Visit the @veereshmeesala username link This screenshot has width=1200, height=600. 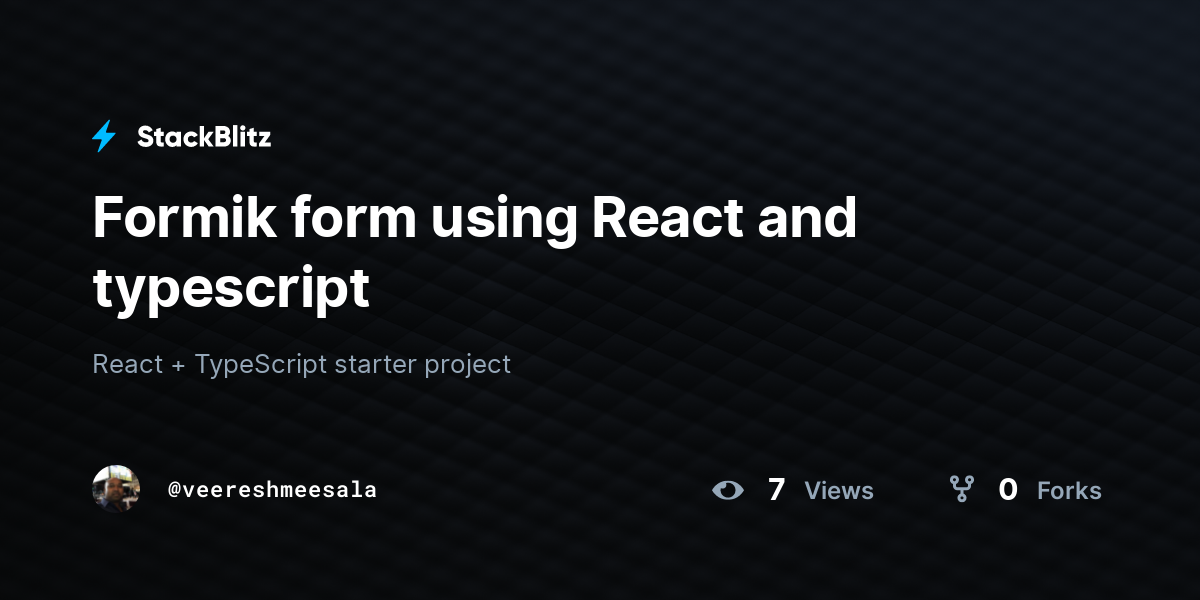272,490
